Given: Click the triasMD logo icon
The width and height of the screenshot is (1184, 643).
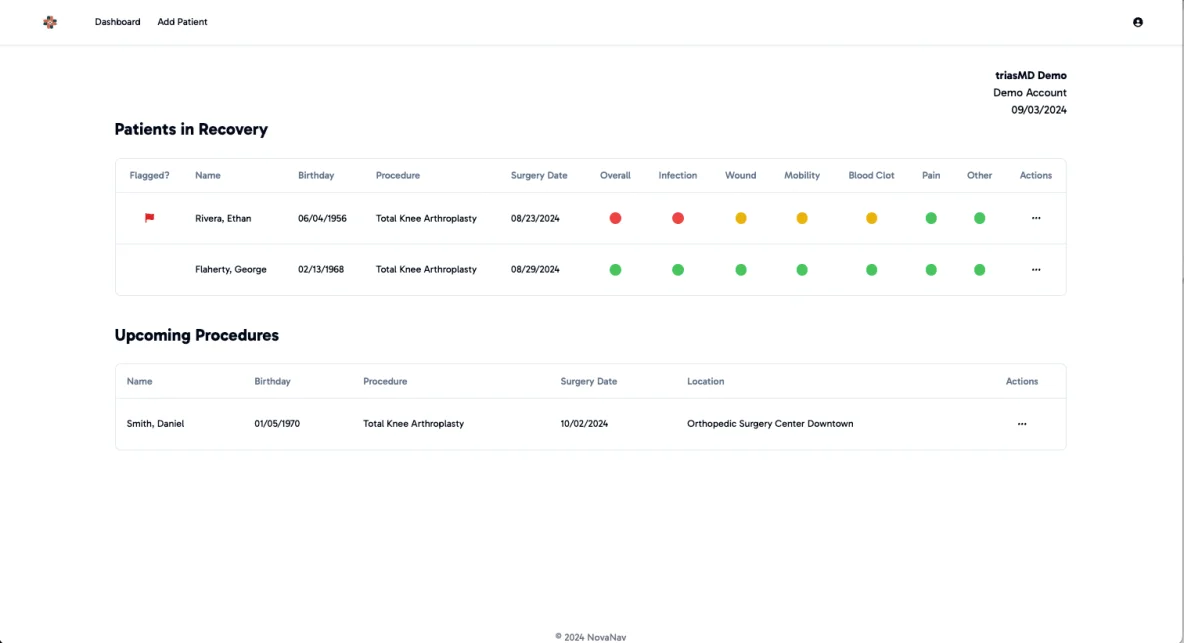Looking at the screenshot, I should [x=50, y=22].
